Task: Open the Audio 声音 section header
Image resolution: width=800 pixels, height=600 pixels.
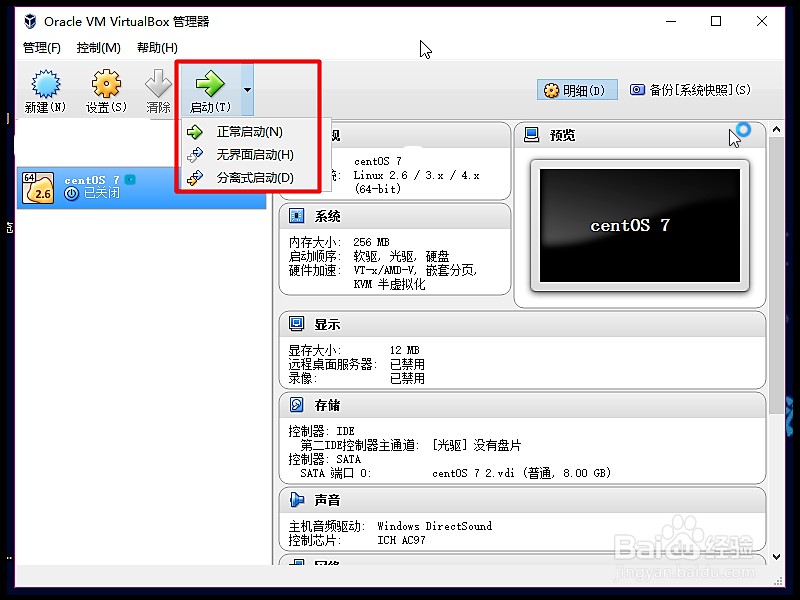Action: click(522, 500)
